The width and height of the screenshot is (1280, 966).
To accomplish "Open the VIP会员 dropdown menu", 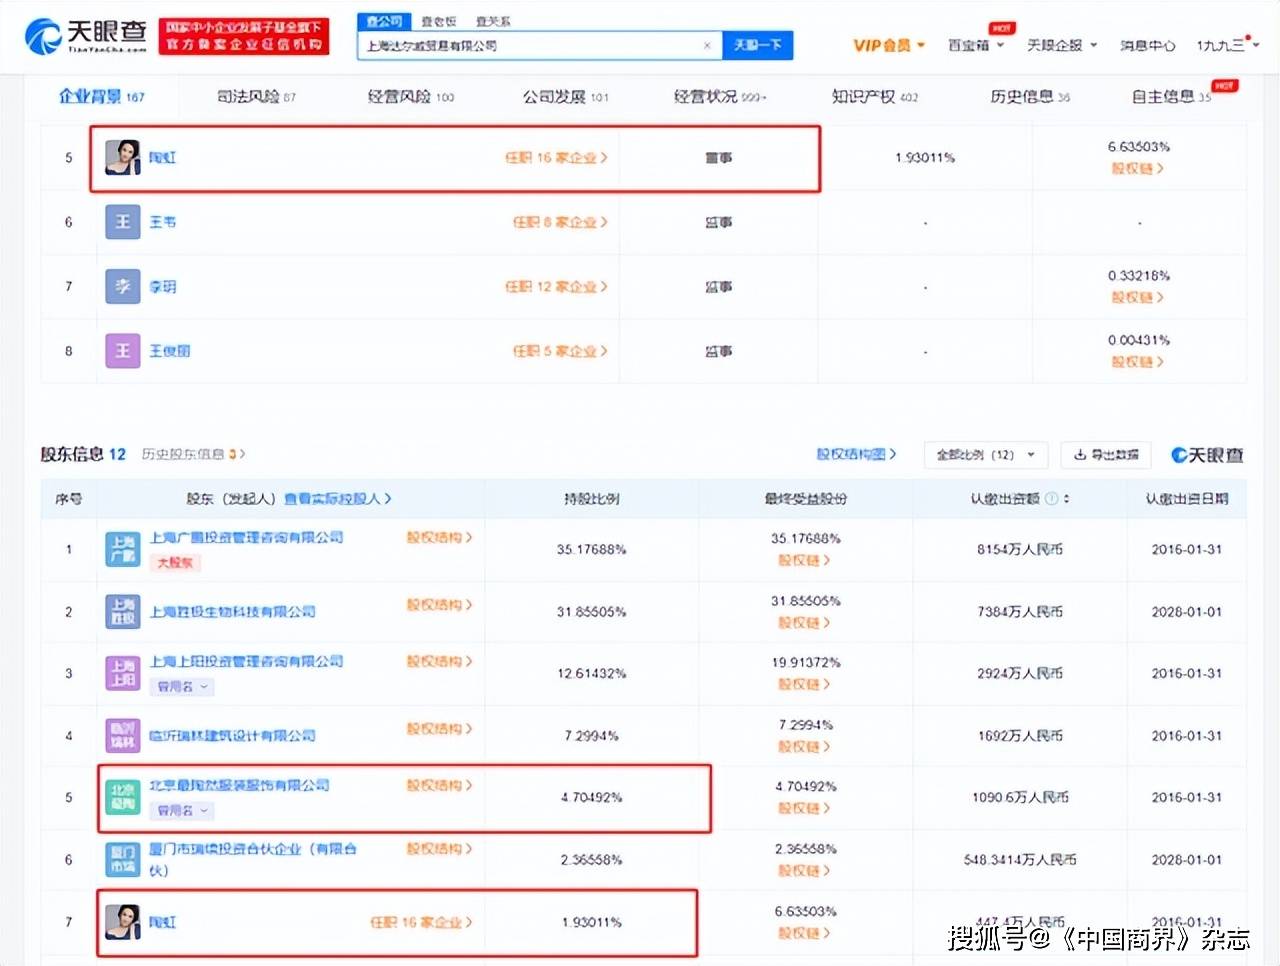I will pyautogui.click(x=889, y=46).
